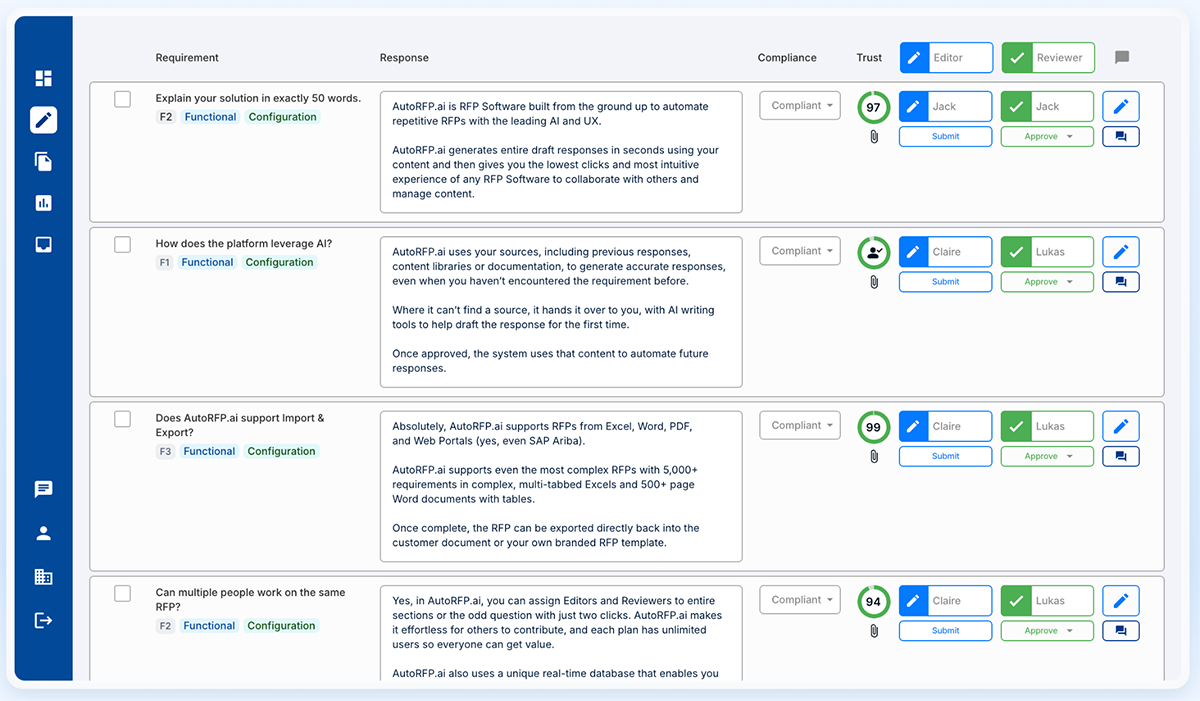Click the Functional tag on the F2 first row
Image resolution: width=1200 pixels, height=701 pixels.
point(210,117)
